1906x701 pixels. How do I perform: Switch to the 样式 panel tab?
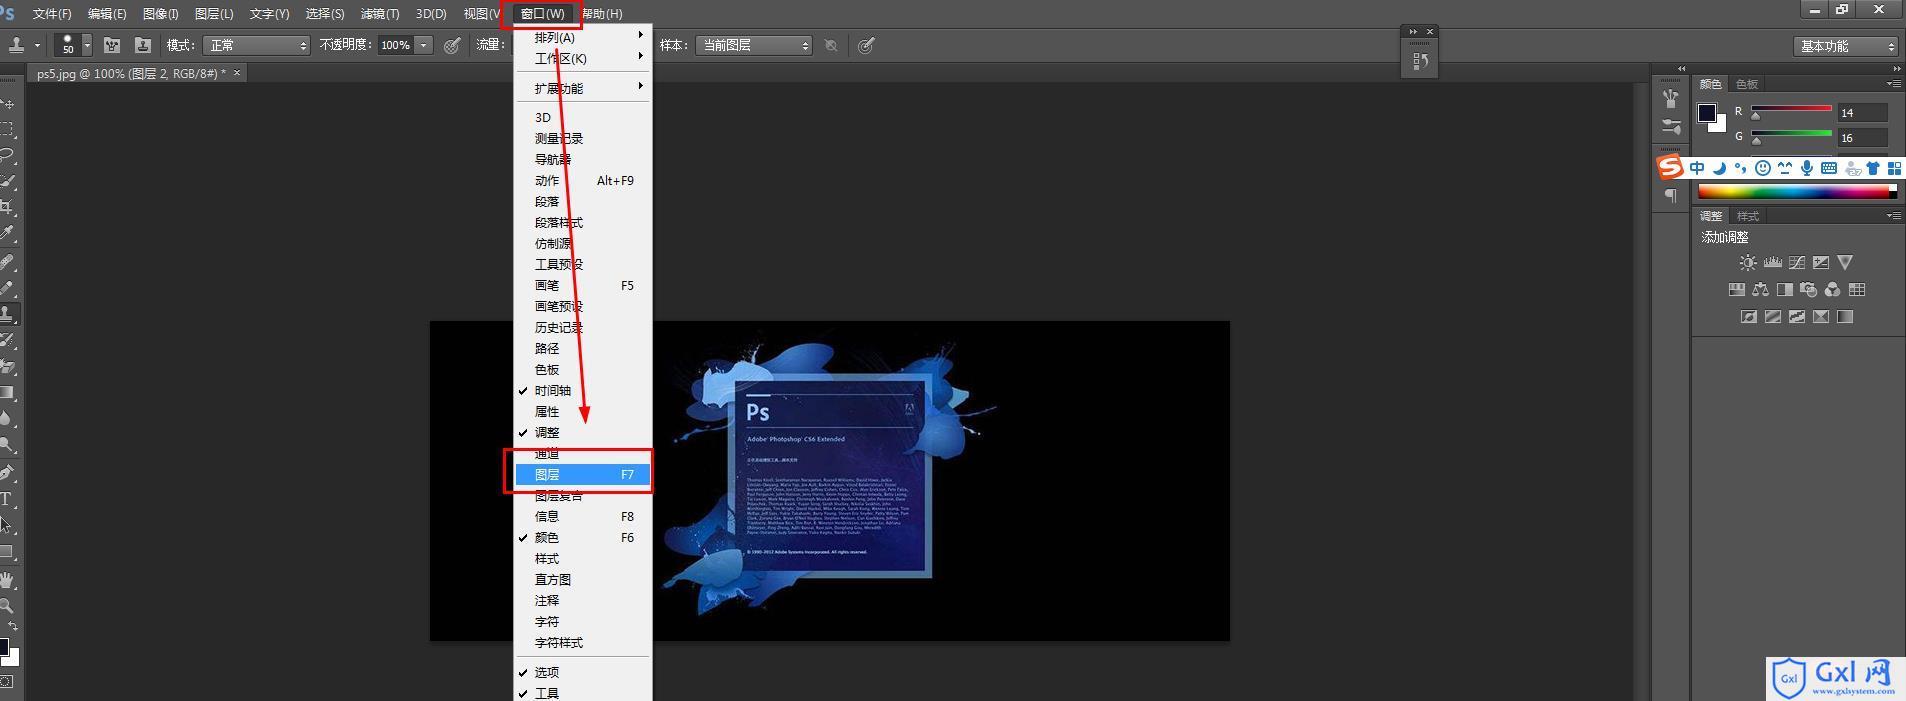pos(1748,216)
